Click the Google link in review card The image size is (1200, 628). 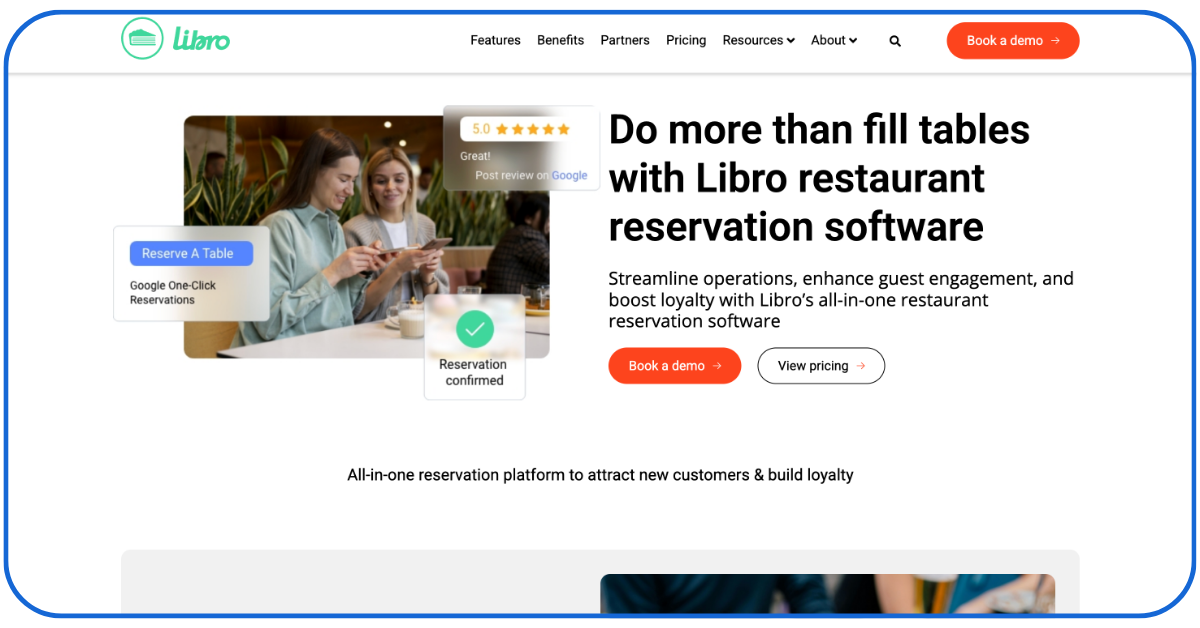[569, 175]
